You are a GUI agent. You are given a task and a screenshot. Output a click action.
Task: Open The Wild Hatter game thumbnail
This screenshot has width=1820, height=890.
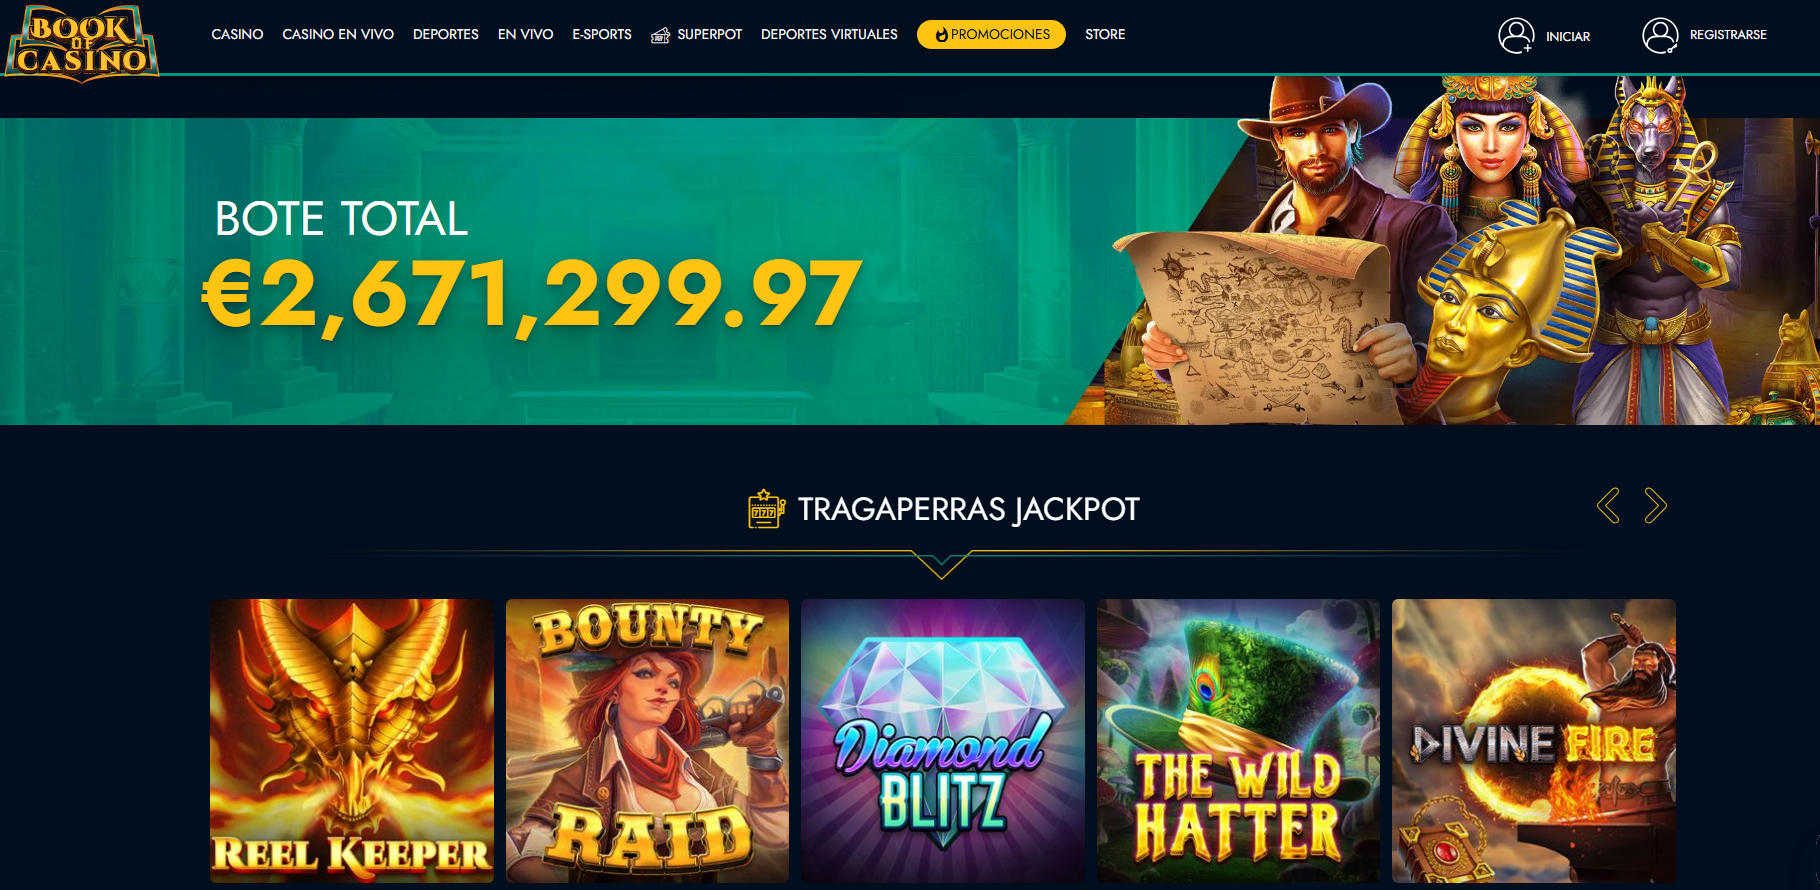click(x=1238, y=741)
